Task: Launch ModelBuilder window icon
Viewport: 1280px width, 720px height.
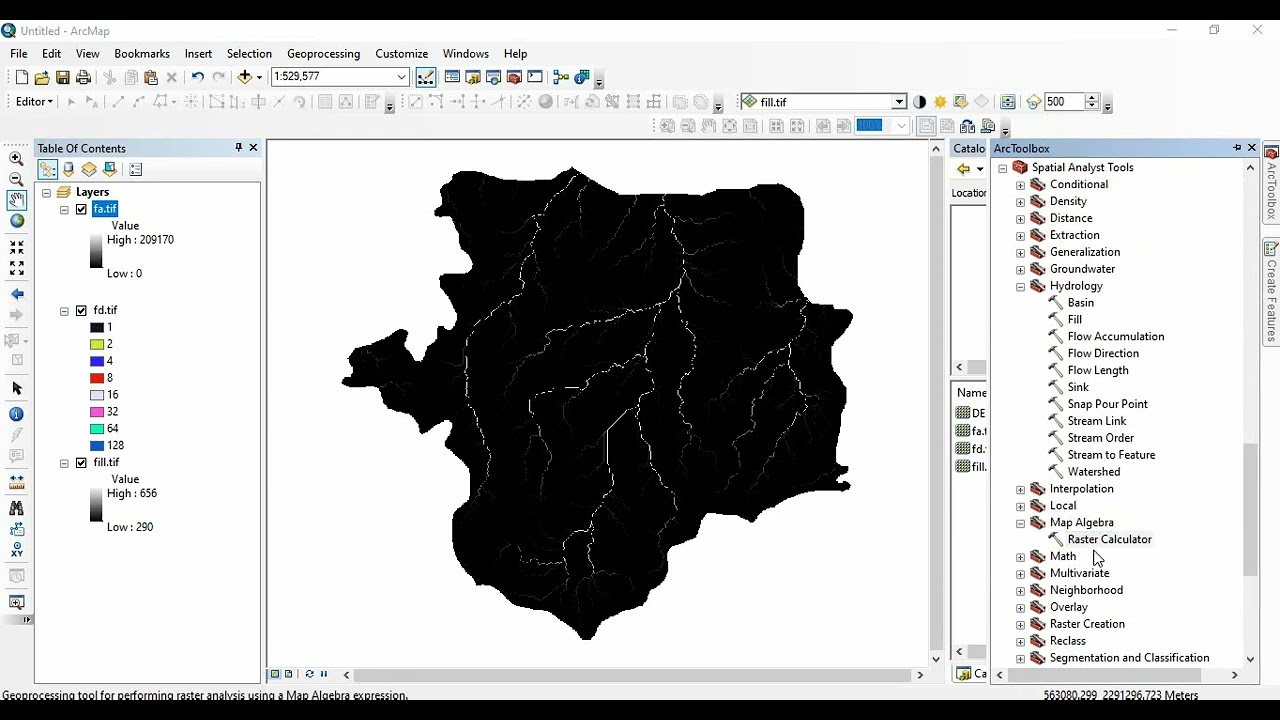Action: click(x=561, y=77)
